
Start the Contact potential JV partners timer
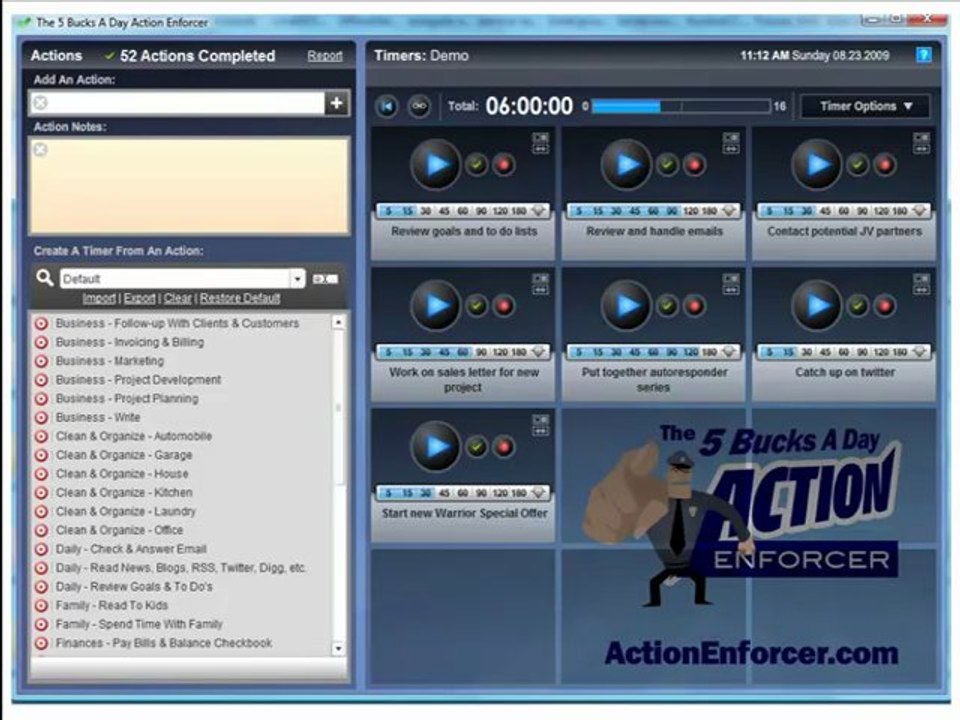817,164
